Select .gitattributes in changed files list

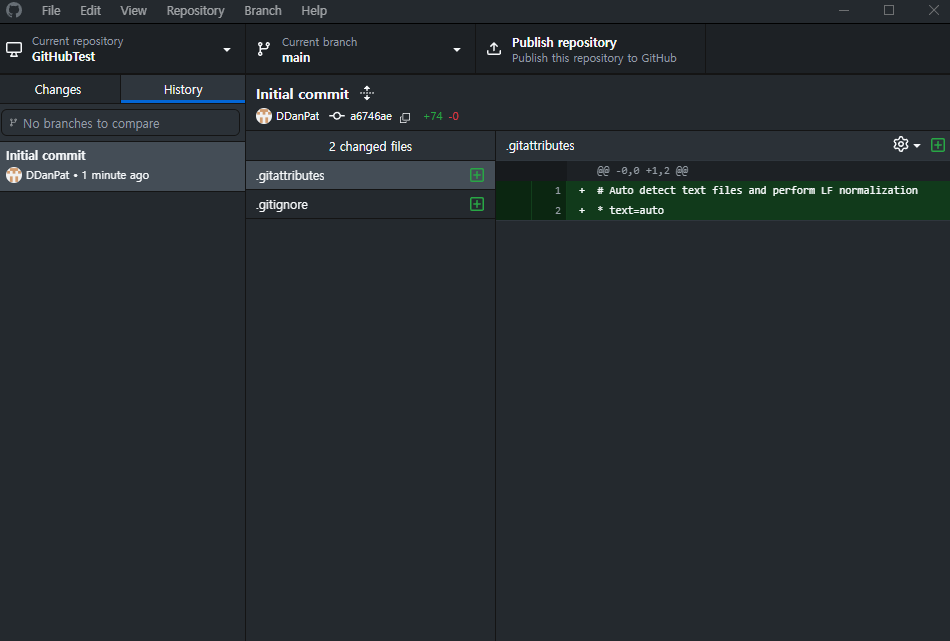tap(370, 175)
